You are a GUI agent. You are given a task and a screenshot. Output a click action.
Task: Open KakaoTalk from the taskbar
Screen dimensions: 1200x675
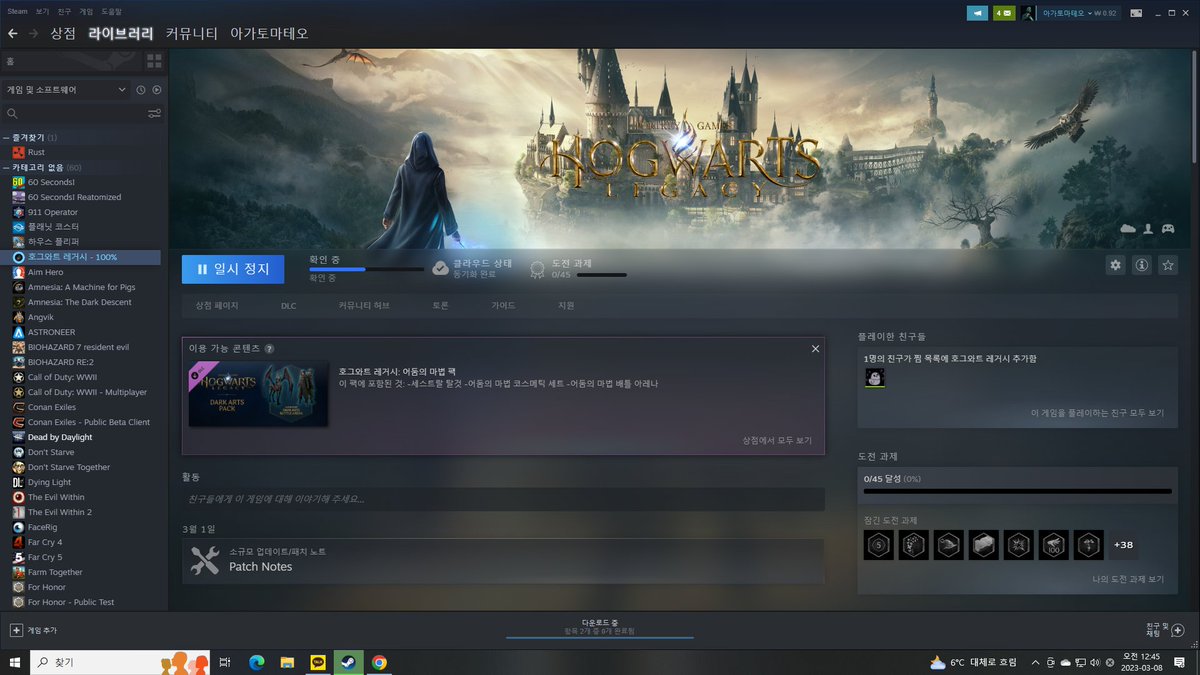[x=318, y=662]
